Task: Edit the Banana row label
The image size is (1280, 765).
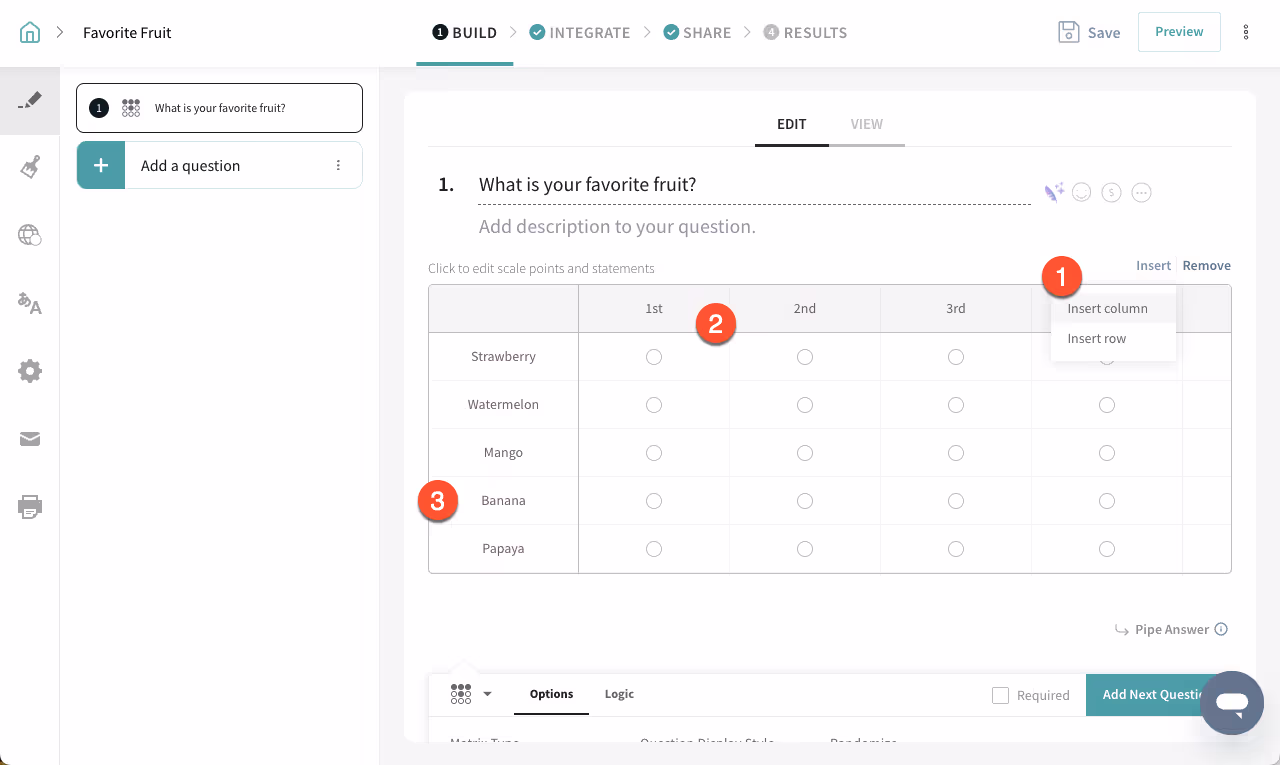Action: [503, 501]
